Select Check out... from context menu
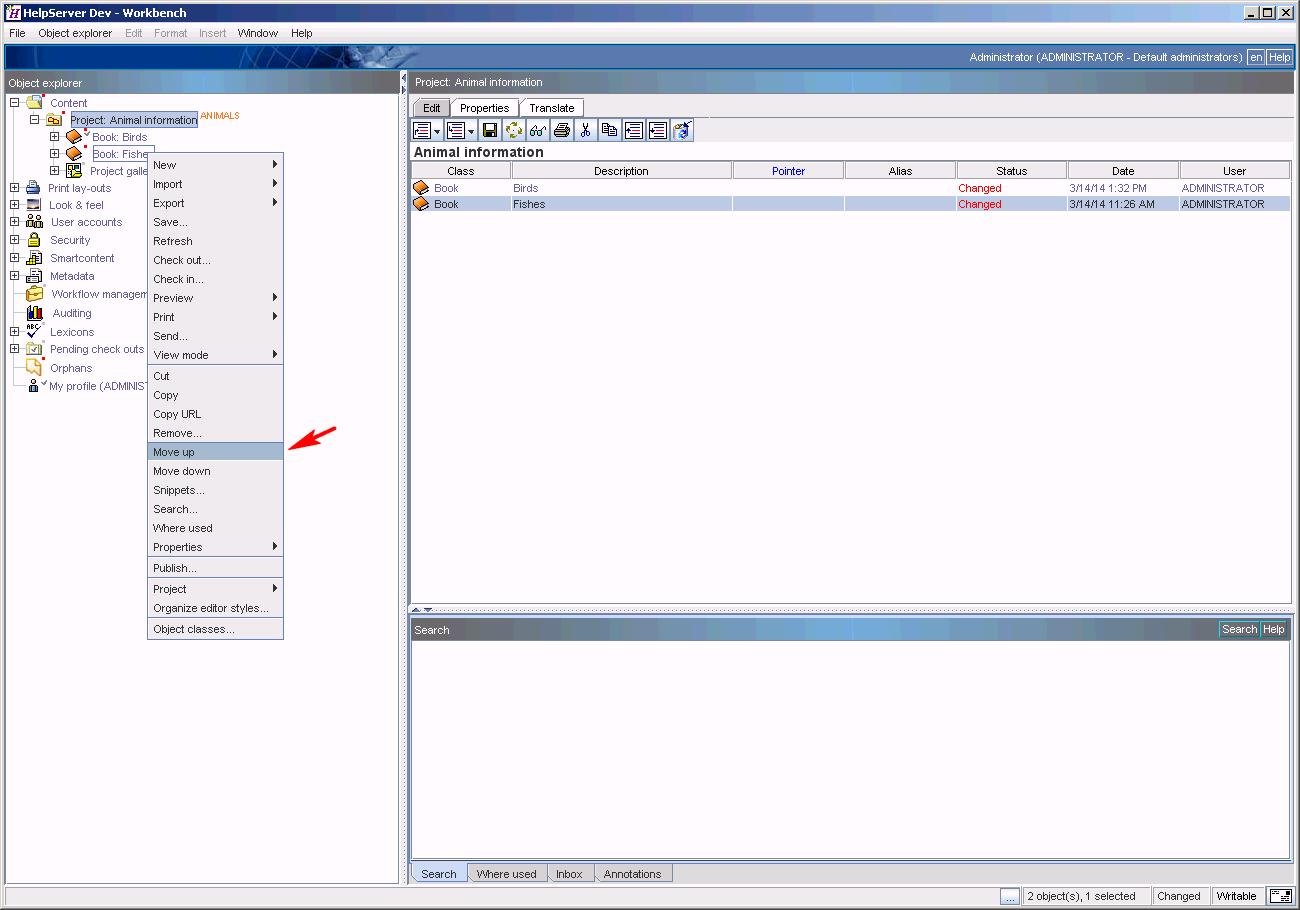 click(215, 260)
